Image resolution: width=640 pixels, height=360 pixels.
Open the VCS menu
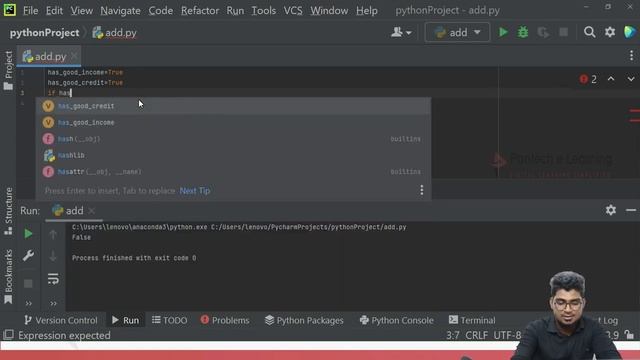(x=293, y=10)
